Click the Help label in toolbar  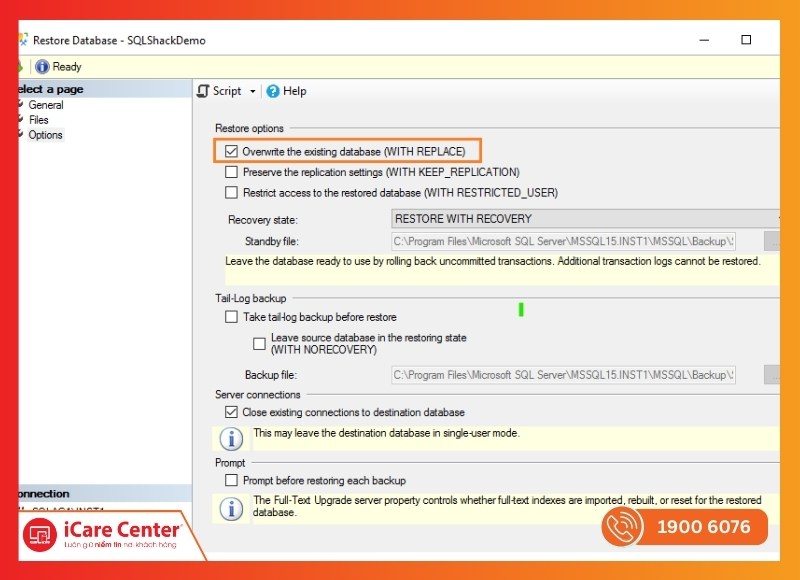tap(294, 91)
